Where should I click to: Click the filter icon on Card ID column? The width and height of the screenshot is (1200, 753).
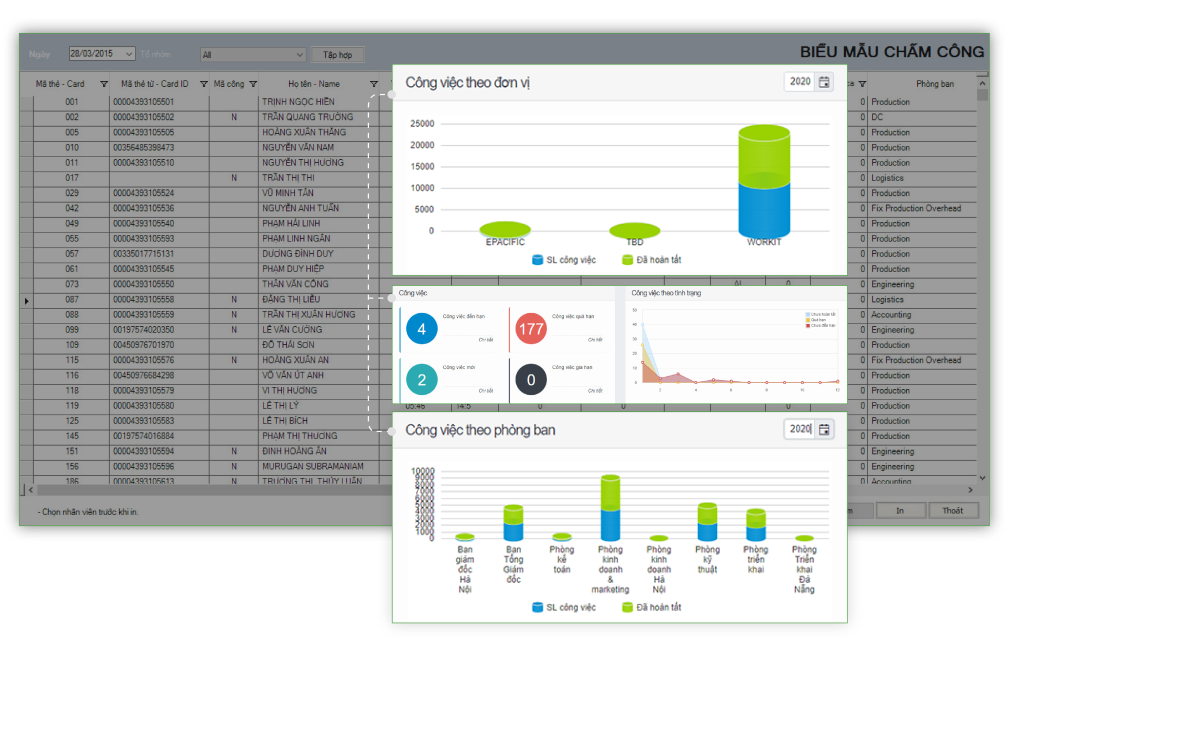click(x=198, y=85)
